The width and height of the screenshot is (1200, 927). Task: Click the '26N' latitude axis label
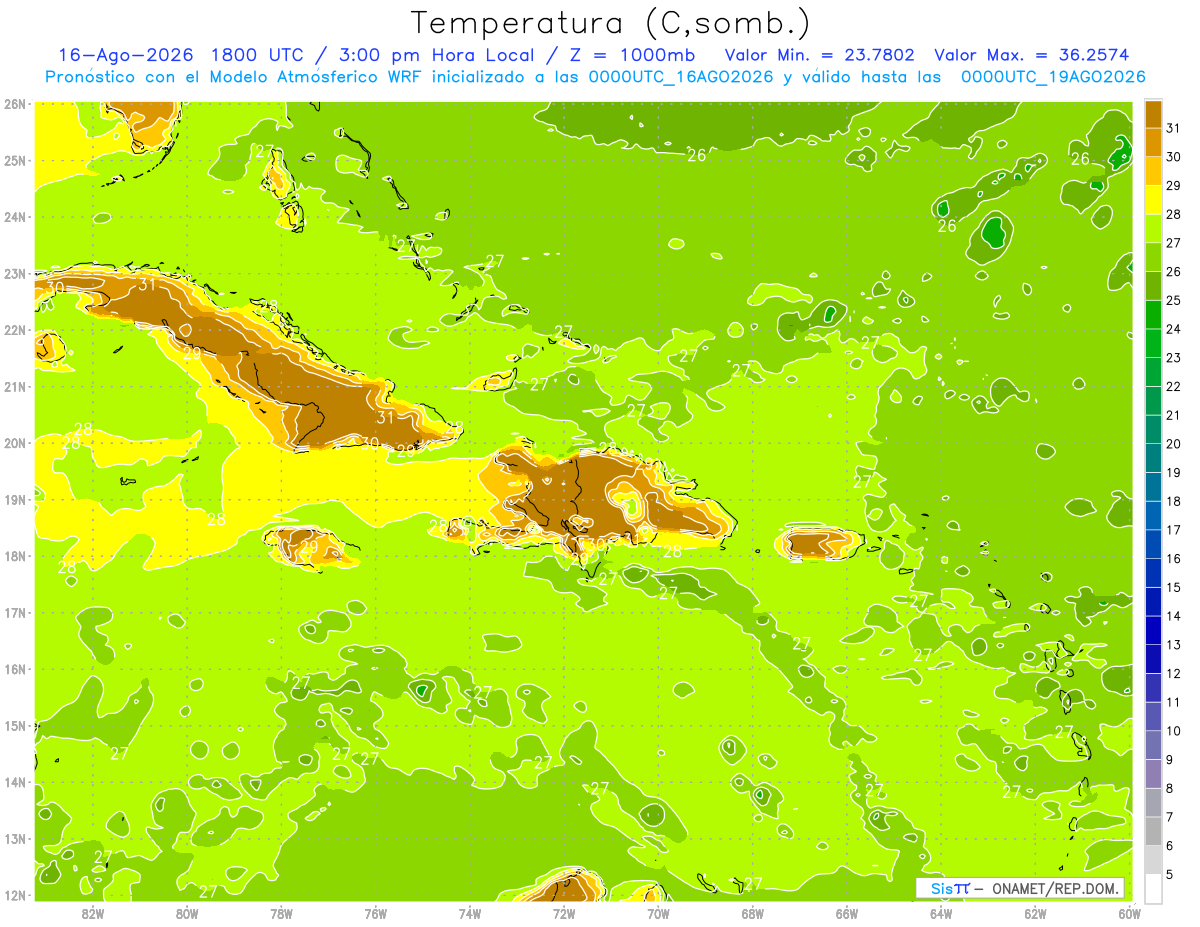(15, 104)
